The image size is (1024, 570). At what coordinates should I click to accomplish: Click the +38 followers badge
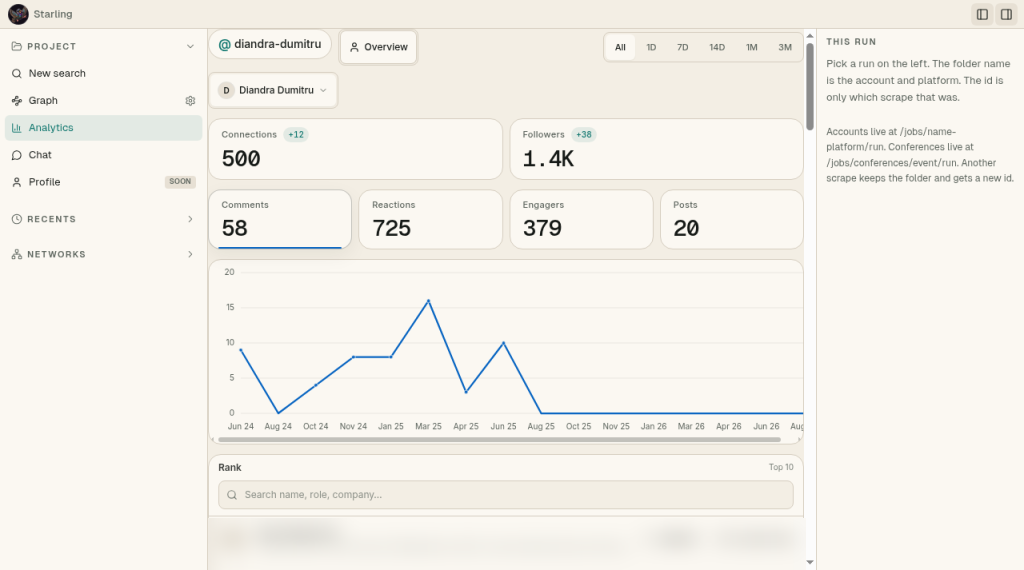[x=583, y=135]
